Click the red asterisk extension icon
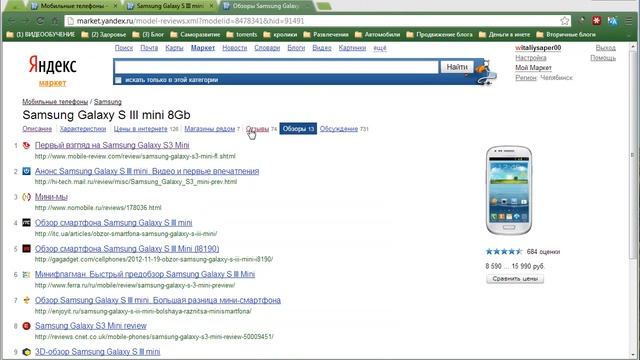Screen dimensions: 640x360 (x=596, y=20)
